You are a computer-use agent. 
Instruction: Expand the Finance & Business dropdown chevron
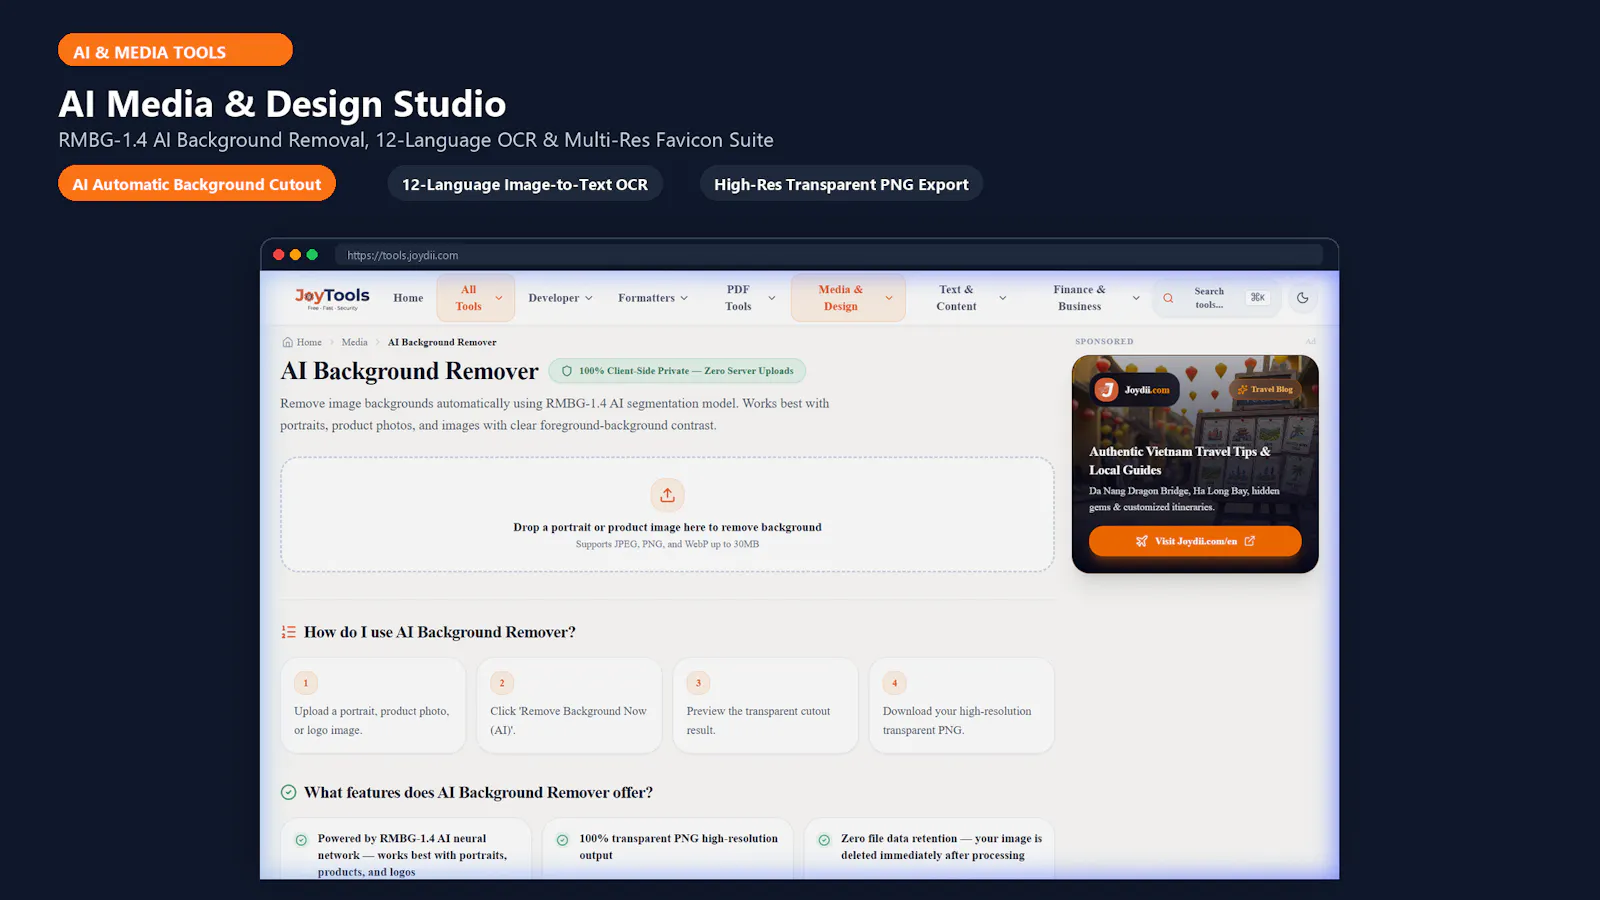pos(1136,298)
